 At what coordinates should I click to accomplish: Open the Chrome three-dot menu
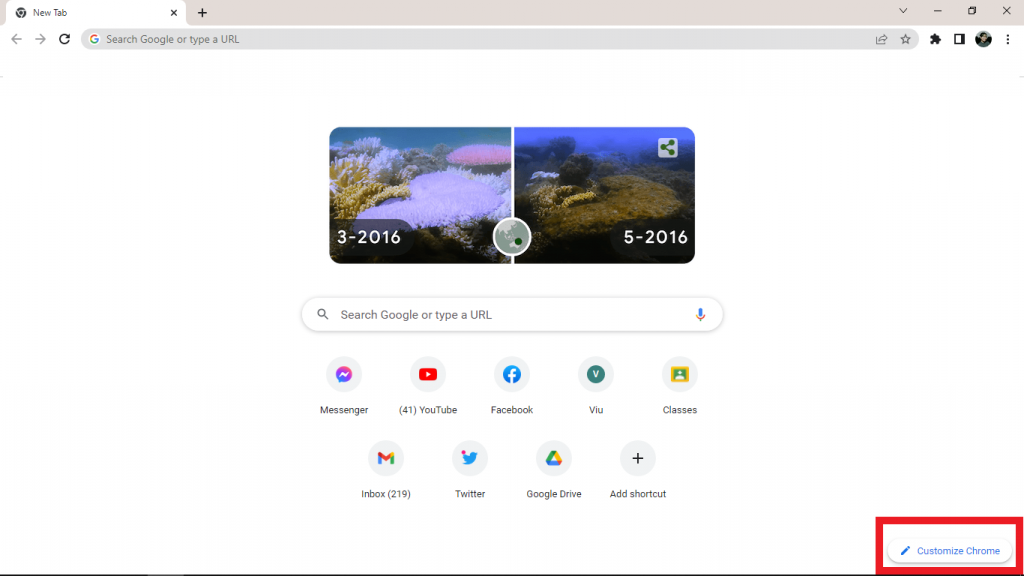[x=1008, y=39]
